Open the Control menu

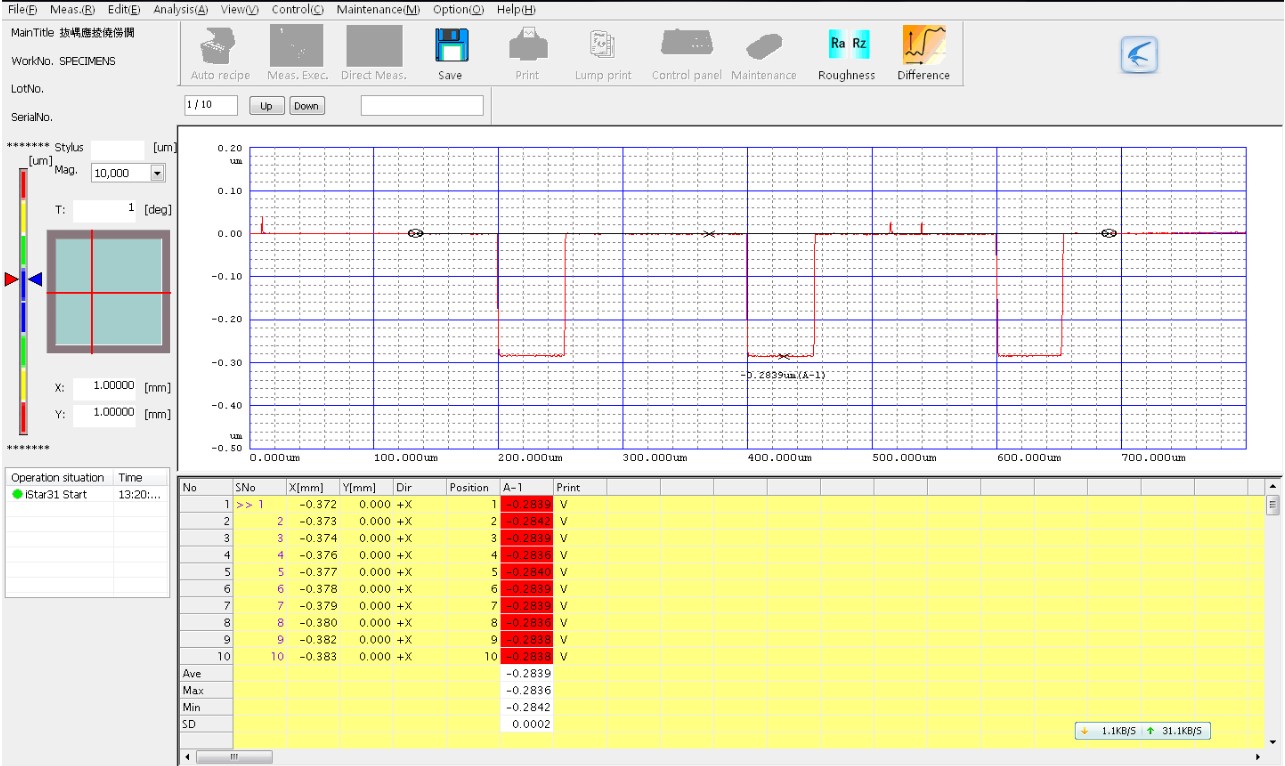(298, 9)
